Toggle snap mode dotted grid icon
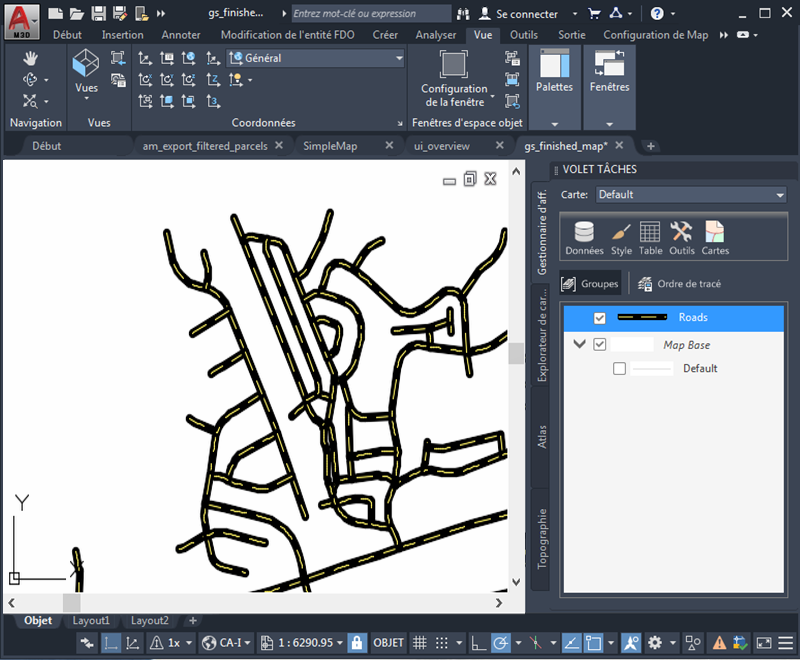 coord(442,643)
